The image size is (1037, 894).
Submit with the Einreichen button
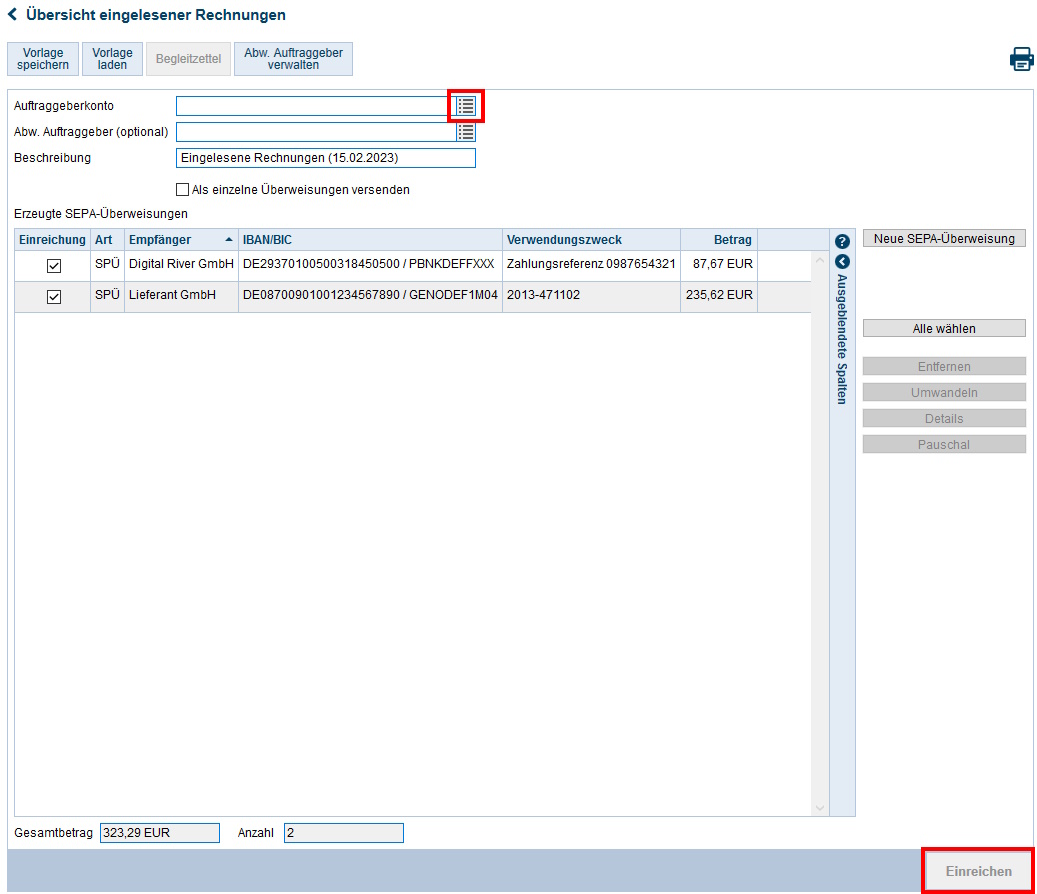(x=978, y=871)
